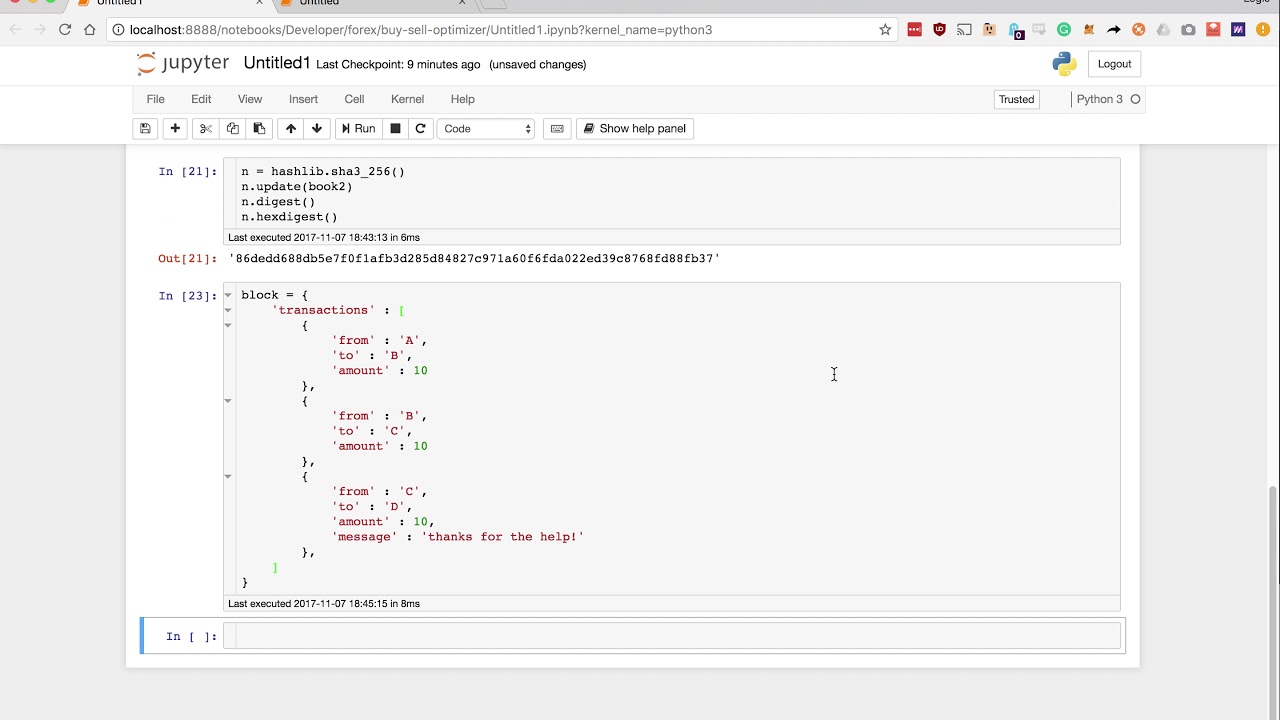This screenshot has width=1280, height=720.
Task: Click the black arrow extension icon
Action: (1114, 30)
